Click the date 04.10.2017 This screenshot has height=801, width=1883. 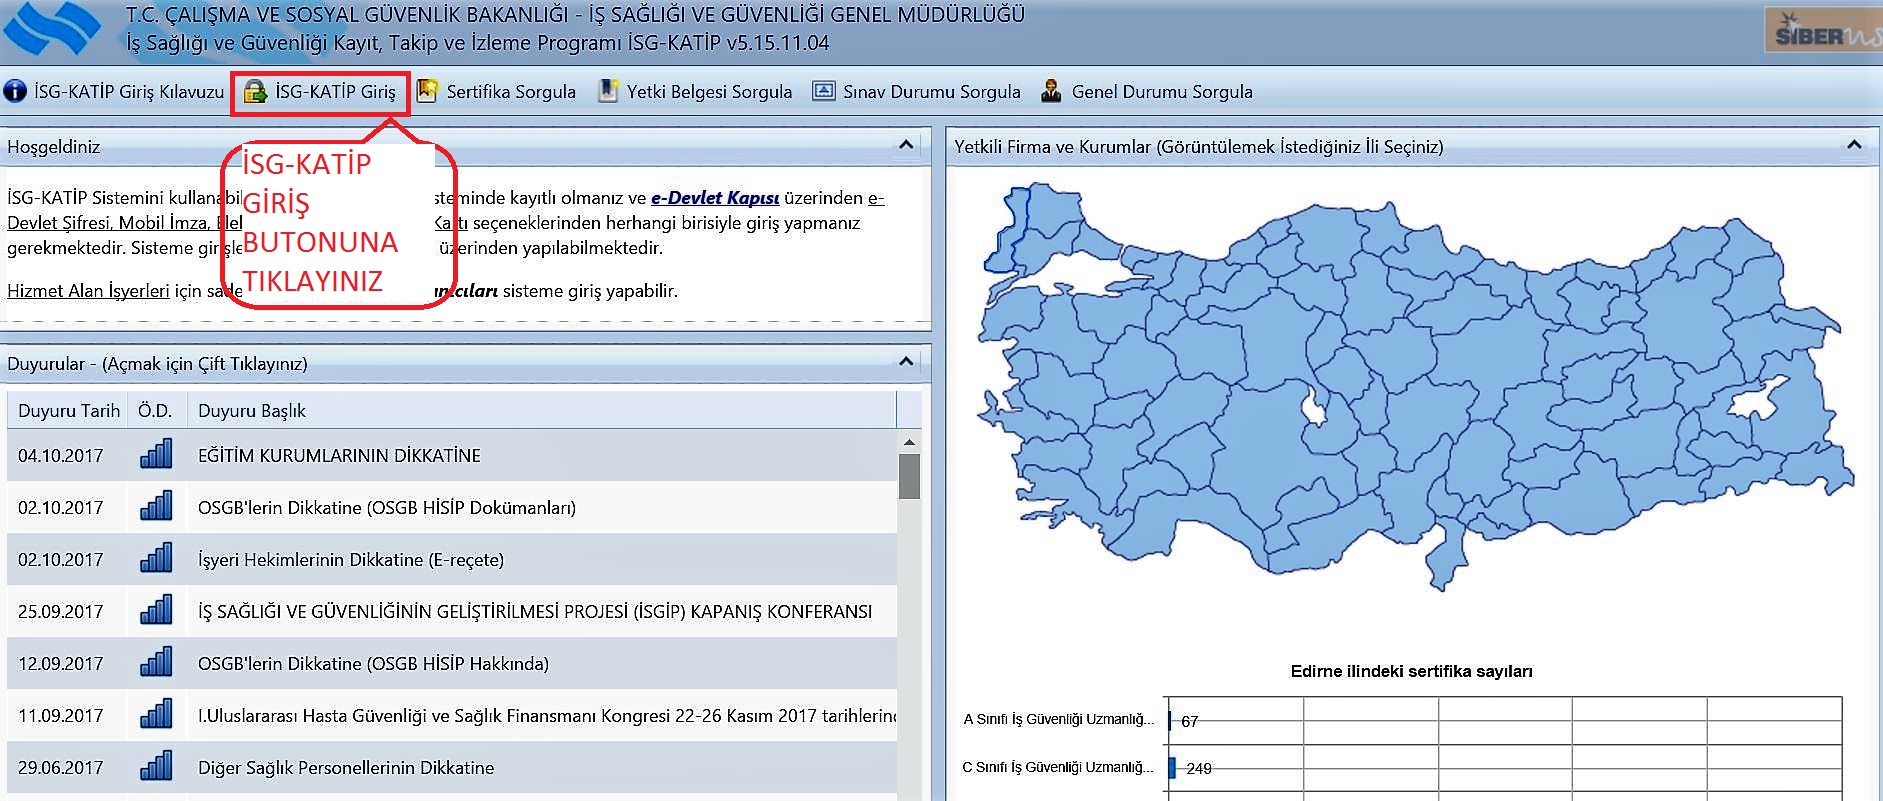(61, 456)
